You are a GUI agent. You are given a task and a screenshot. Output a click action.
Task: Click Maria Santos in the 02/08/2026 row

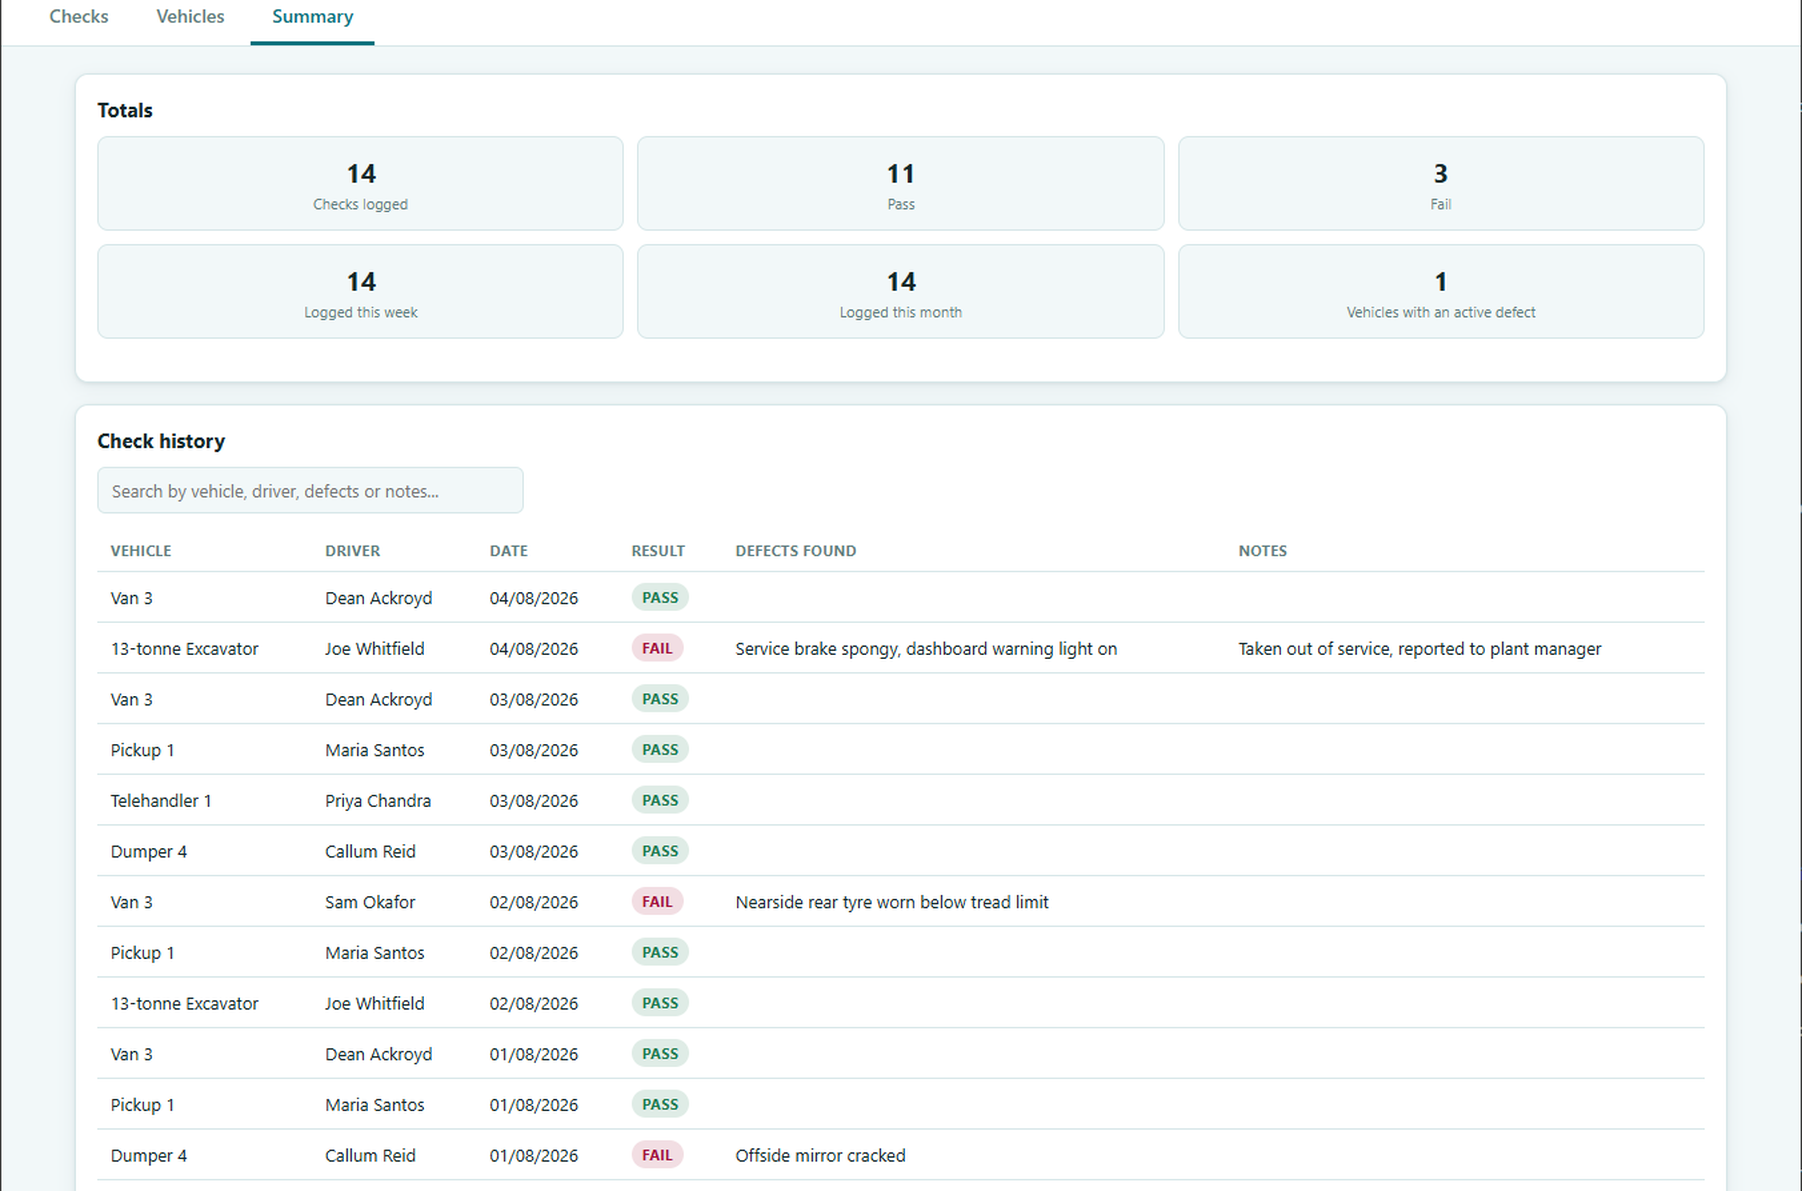[x=374, y=953]
